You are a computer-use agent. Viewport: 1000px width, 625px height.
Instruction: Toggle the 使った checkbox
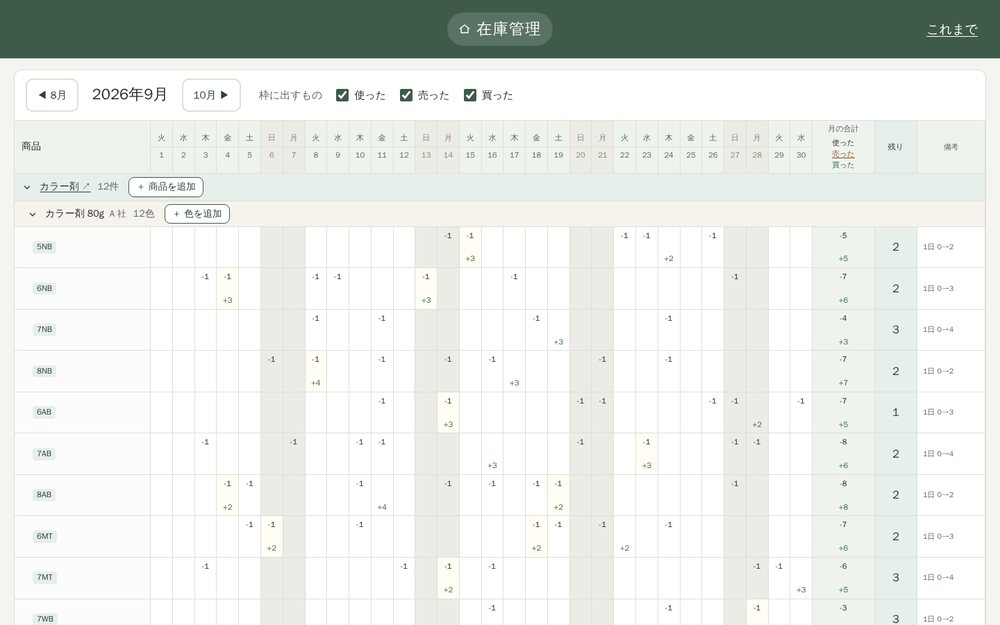(342, 95)
